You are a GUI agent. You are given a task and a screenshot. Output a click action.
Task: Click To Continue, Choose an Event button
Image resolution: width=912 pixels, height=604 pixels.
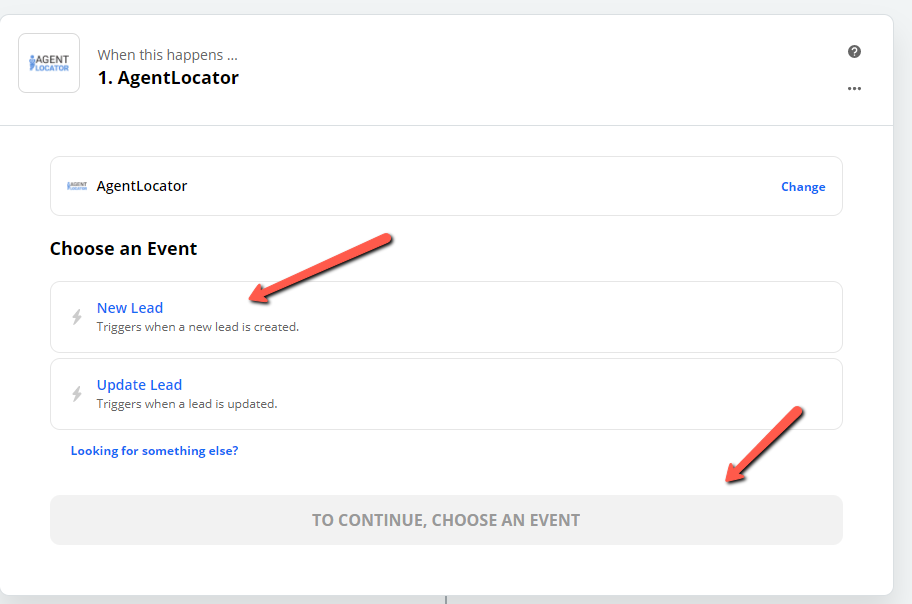pyautogui.click(x=446, y=520)
